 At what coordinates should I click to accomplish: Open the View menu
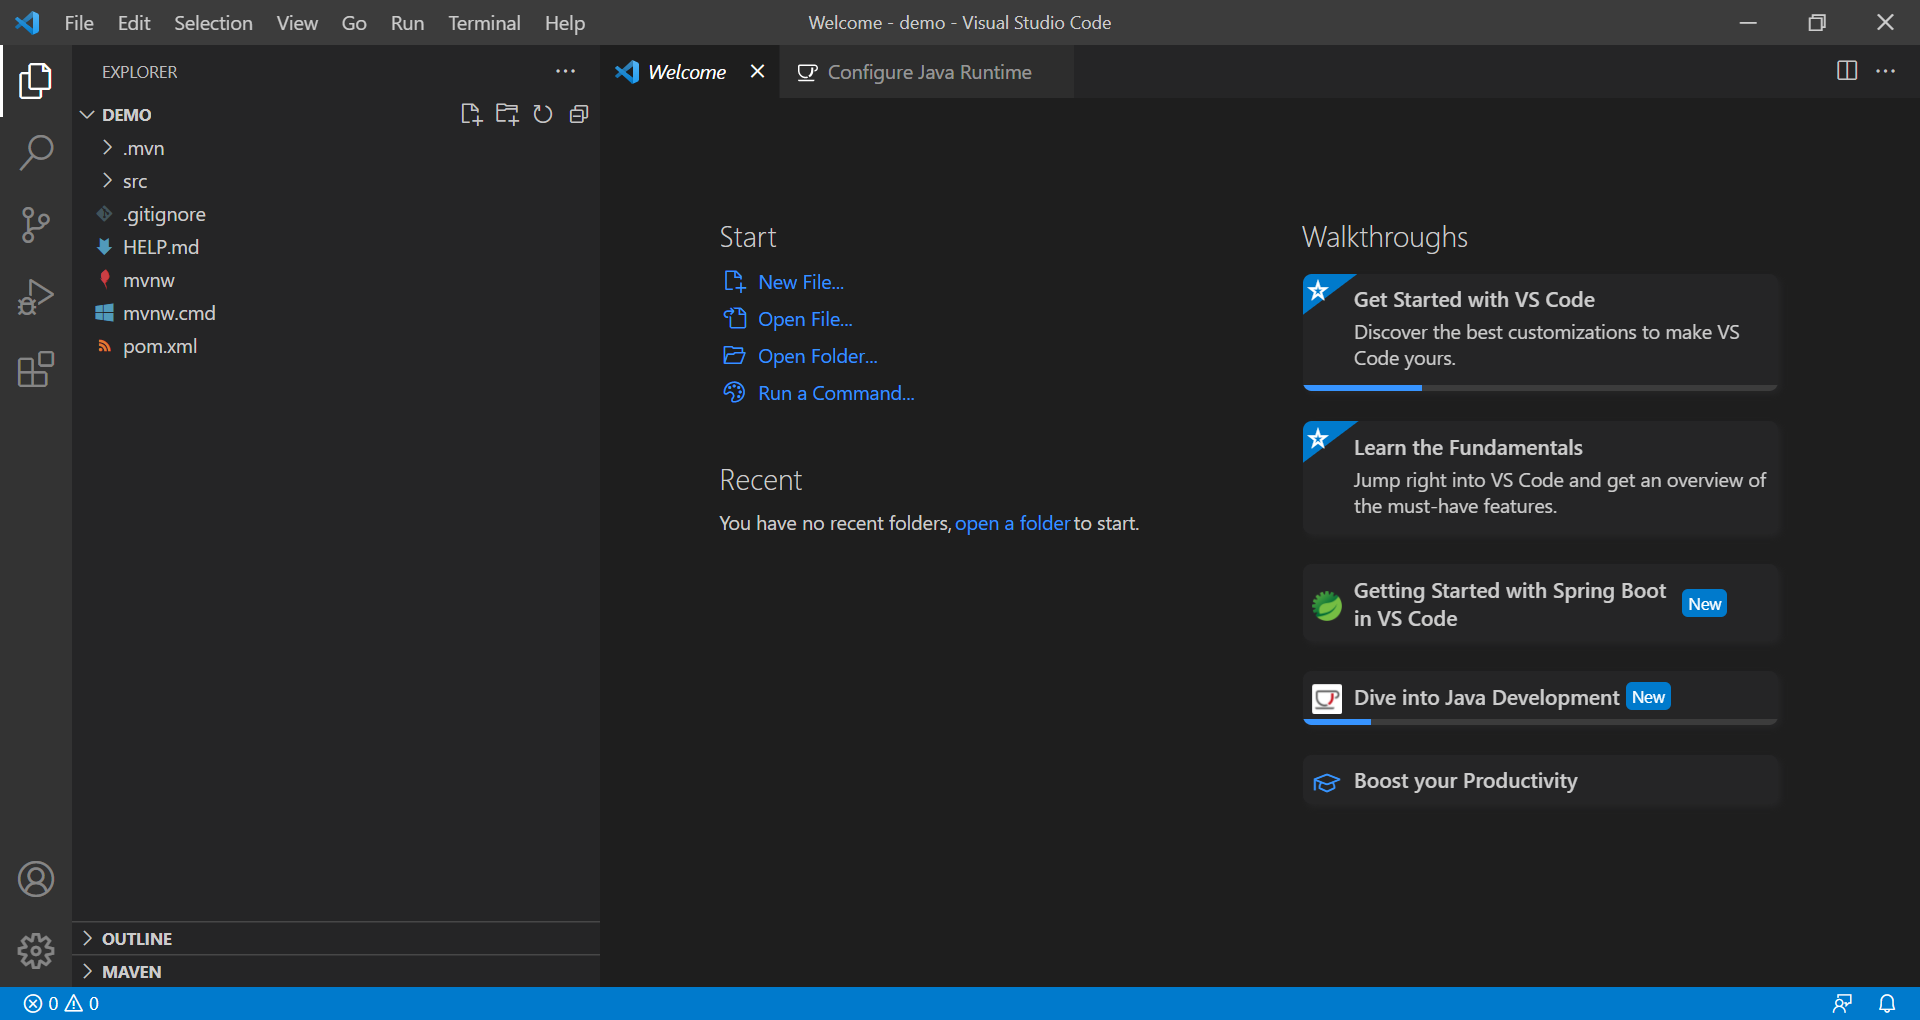click(297, 22)
